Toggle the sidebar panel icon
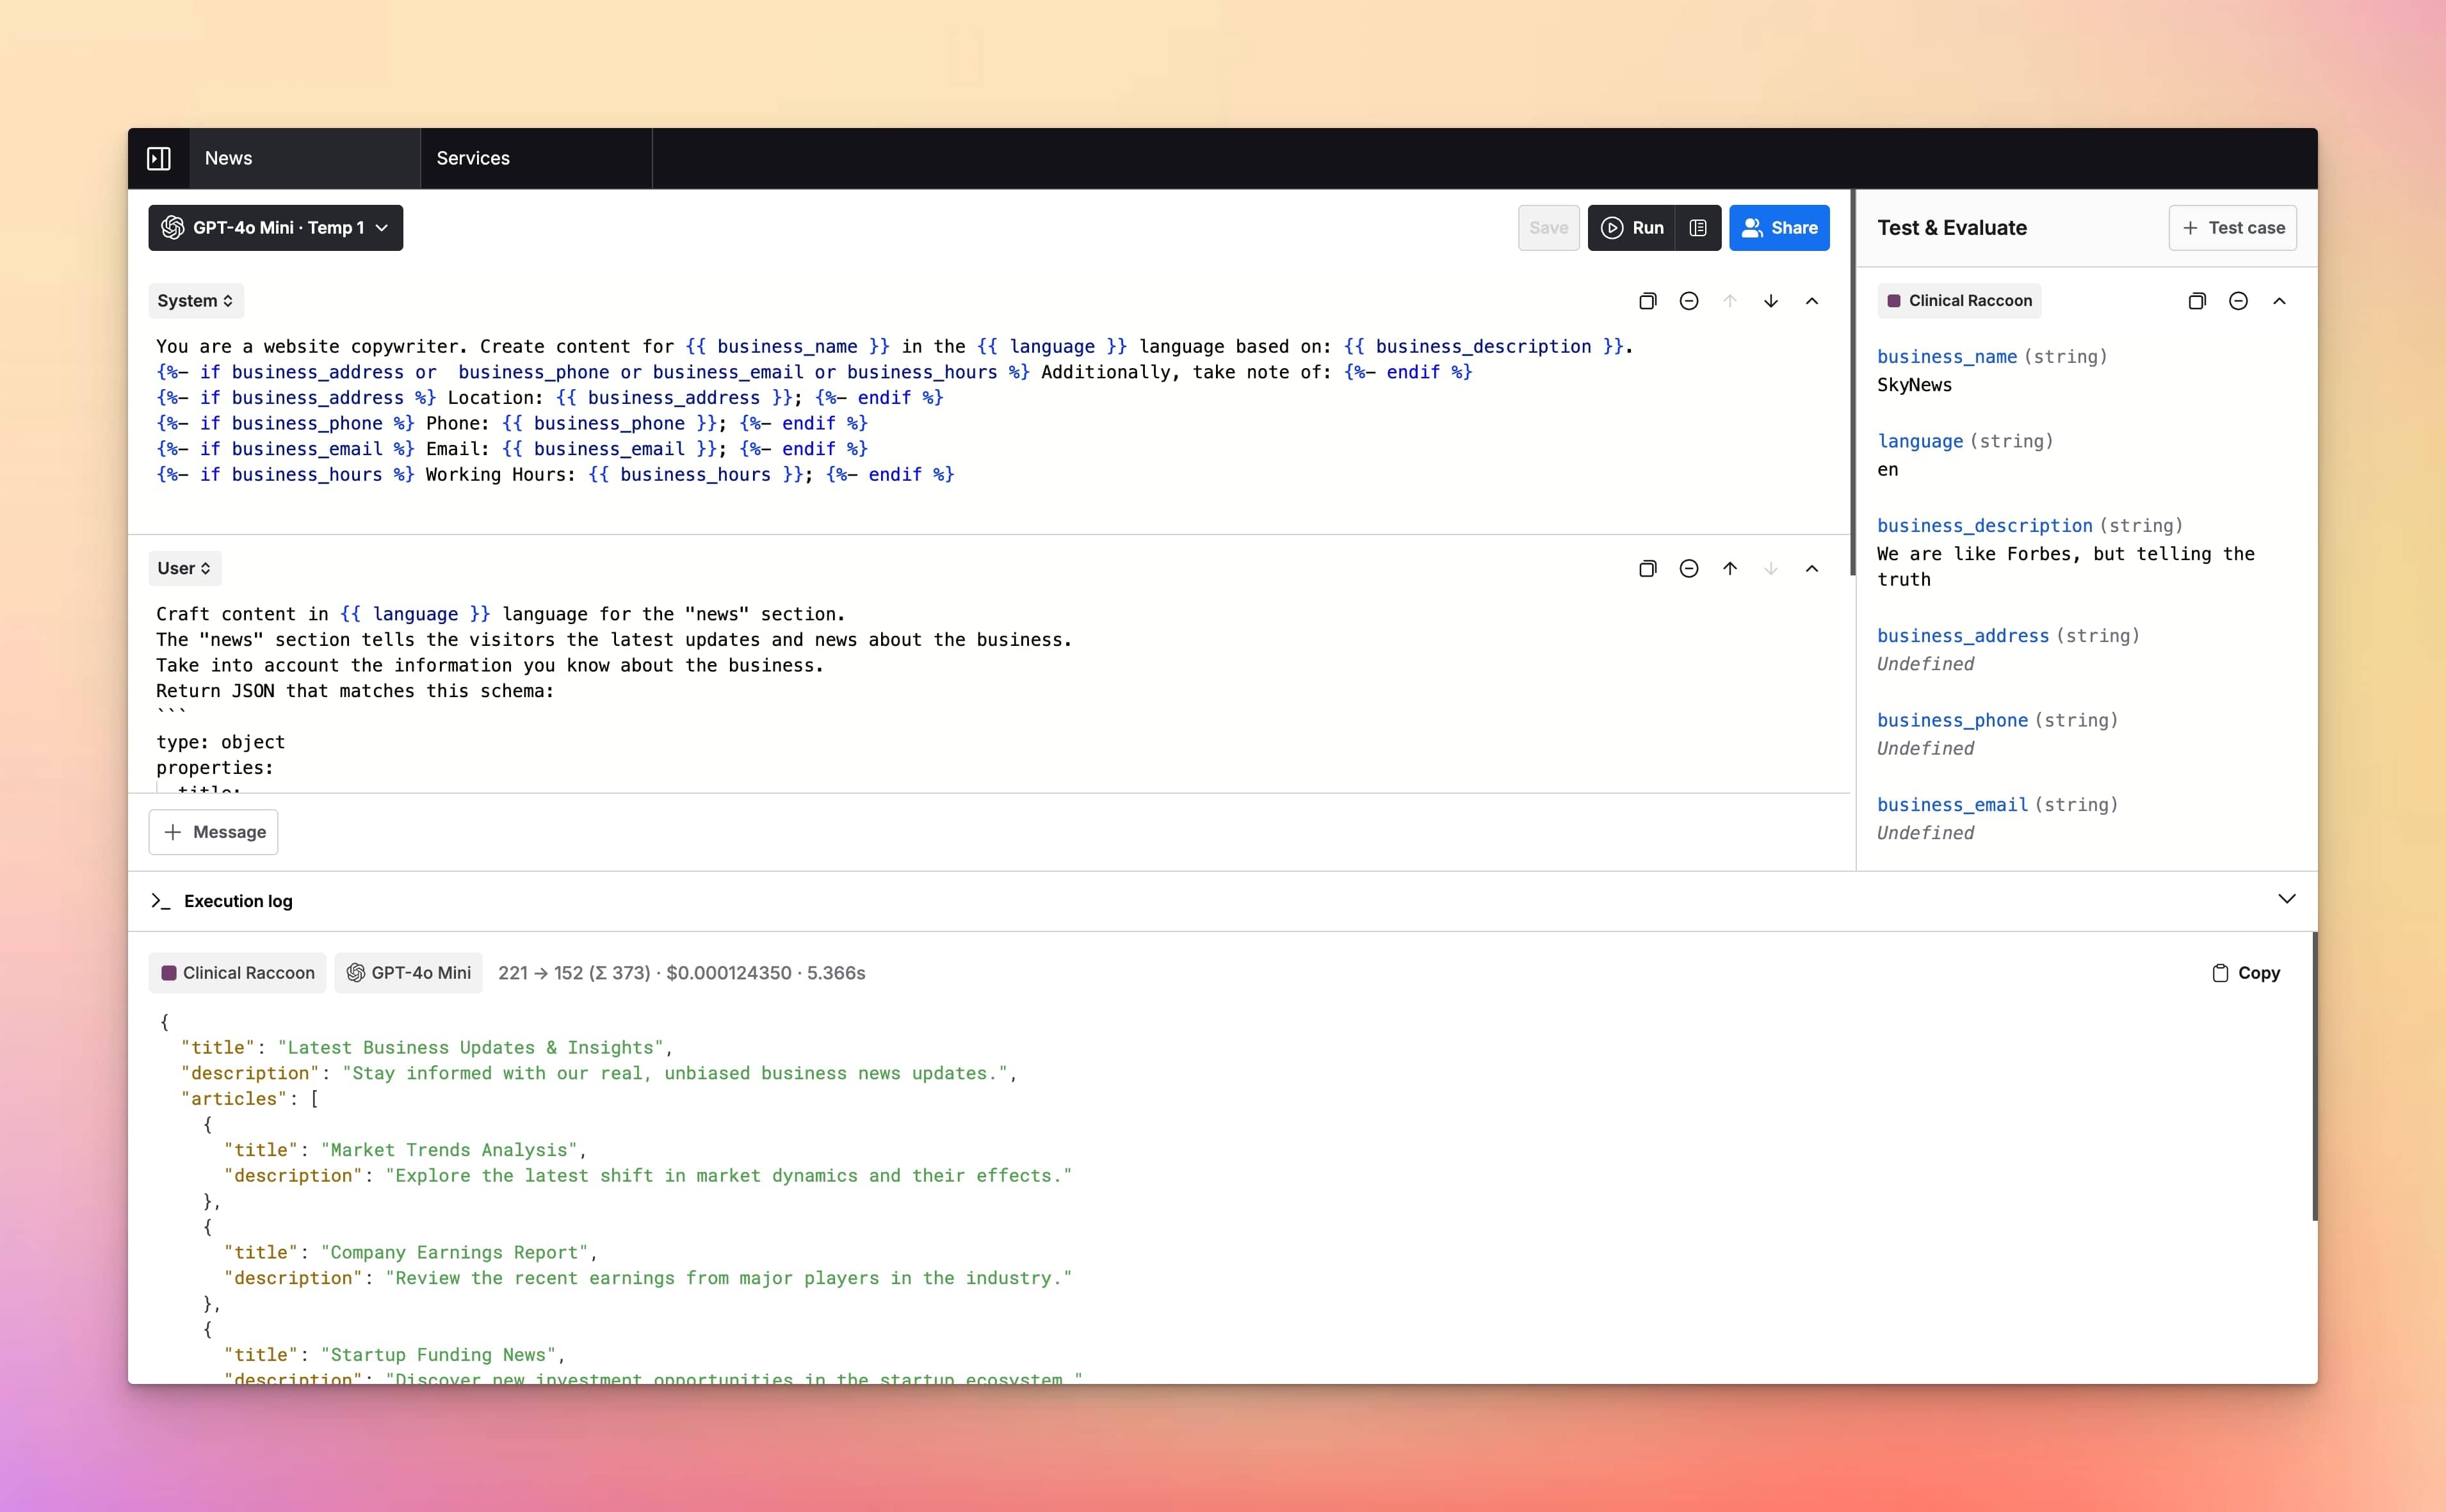 [158, 158]
